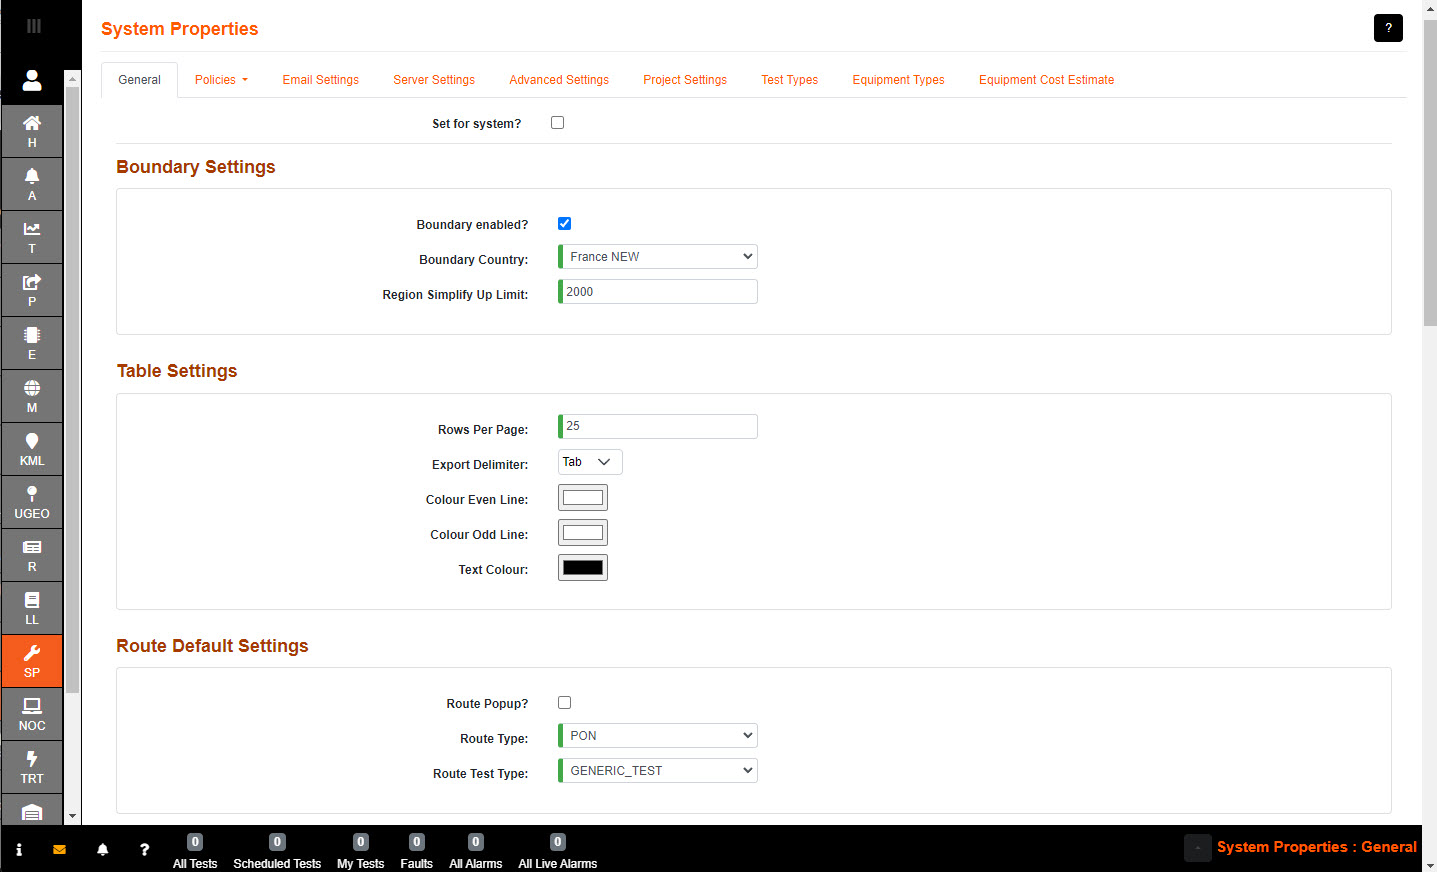Expand the Export Delimiter dropdown
The height and width of the screenshot is (872, 1437).
click(590, 462)
